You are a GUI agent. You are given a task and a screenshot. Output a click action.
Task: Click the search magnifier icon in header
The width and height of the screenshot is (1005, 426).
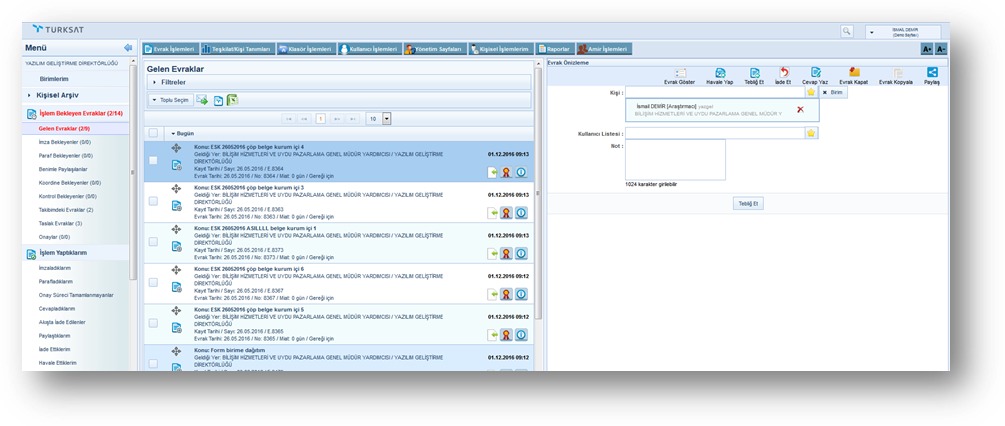click(847, 32)
